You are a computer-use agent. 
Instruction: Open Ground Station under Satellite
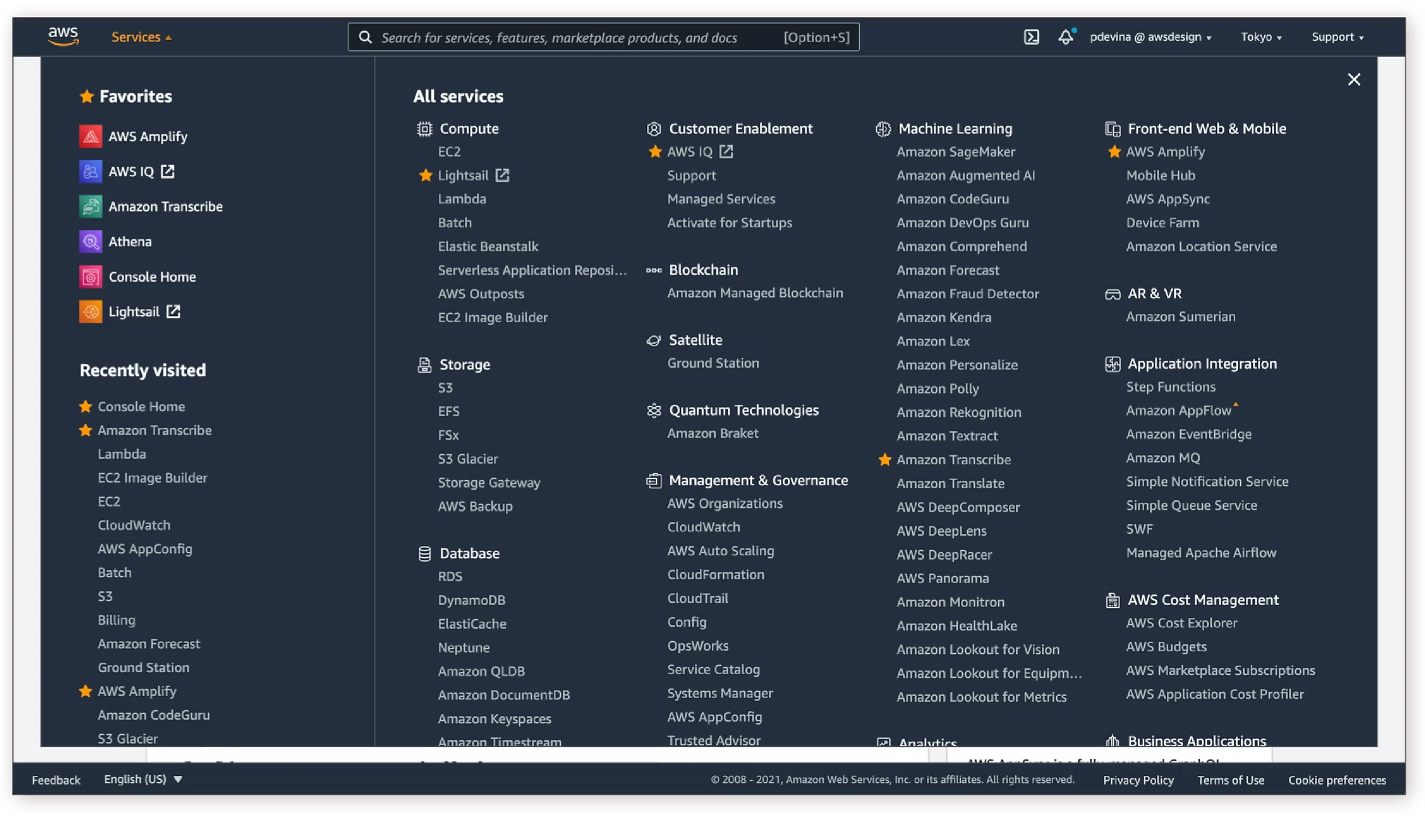click(713, 363)
